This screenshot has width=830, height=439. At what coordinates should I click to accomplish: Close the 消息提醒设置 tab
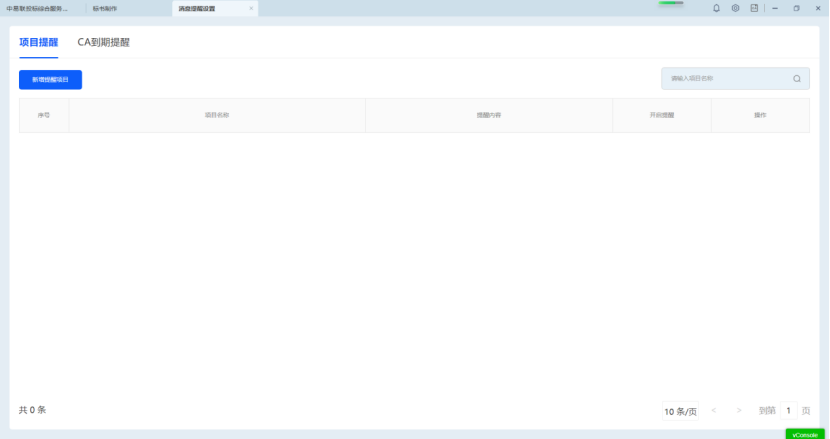[x=251, y=8]
